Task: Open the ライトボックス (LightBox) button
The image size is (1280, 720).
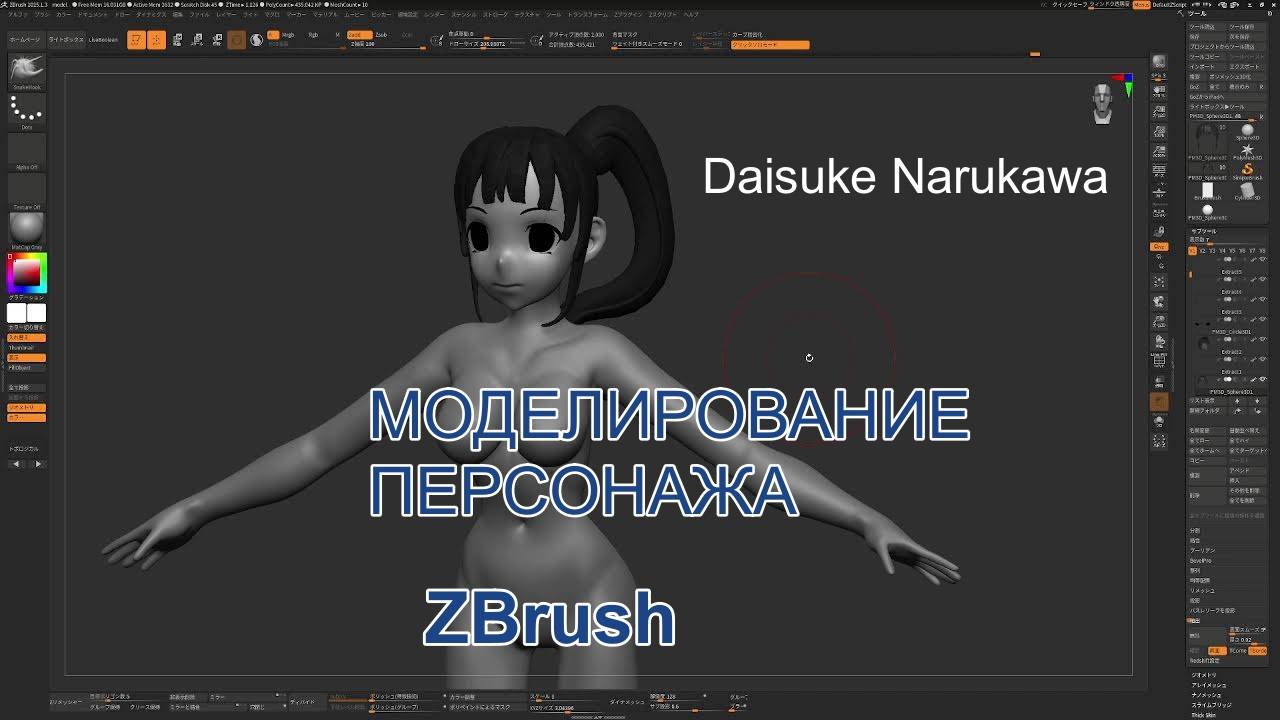Action: pos(66,39)
